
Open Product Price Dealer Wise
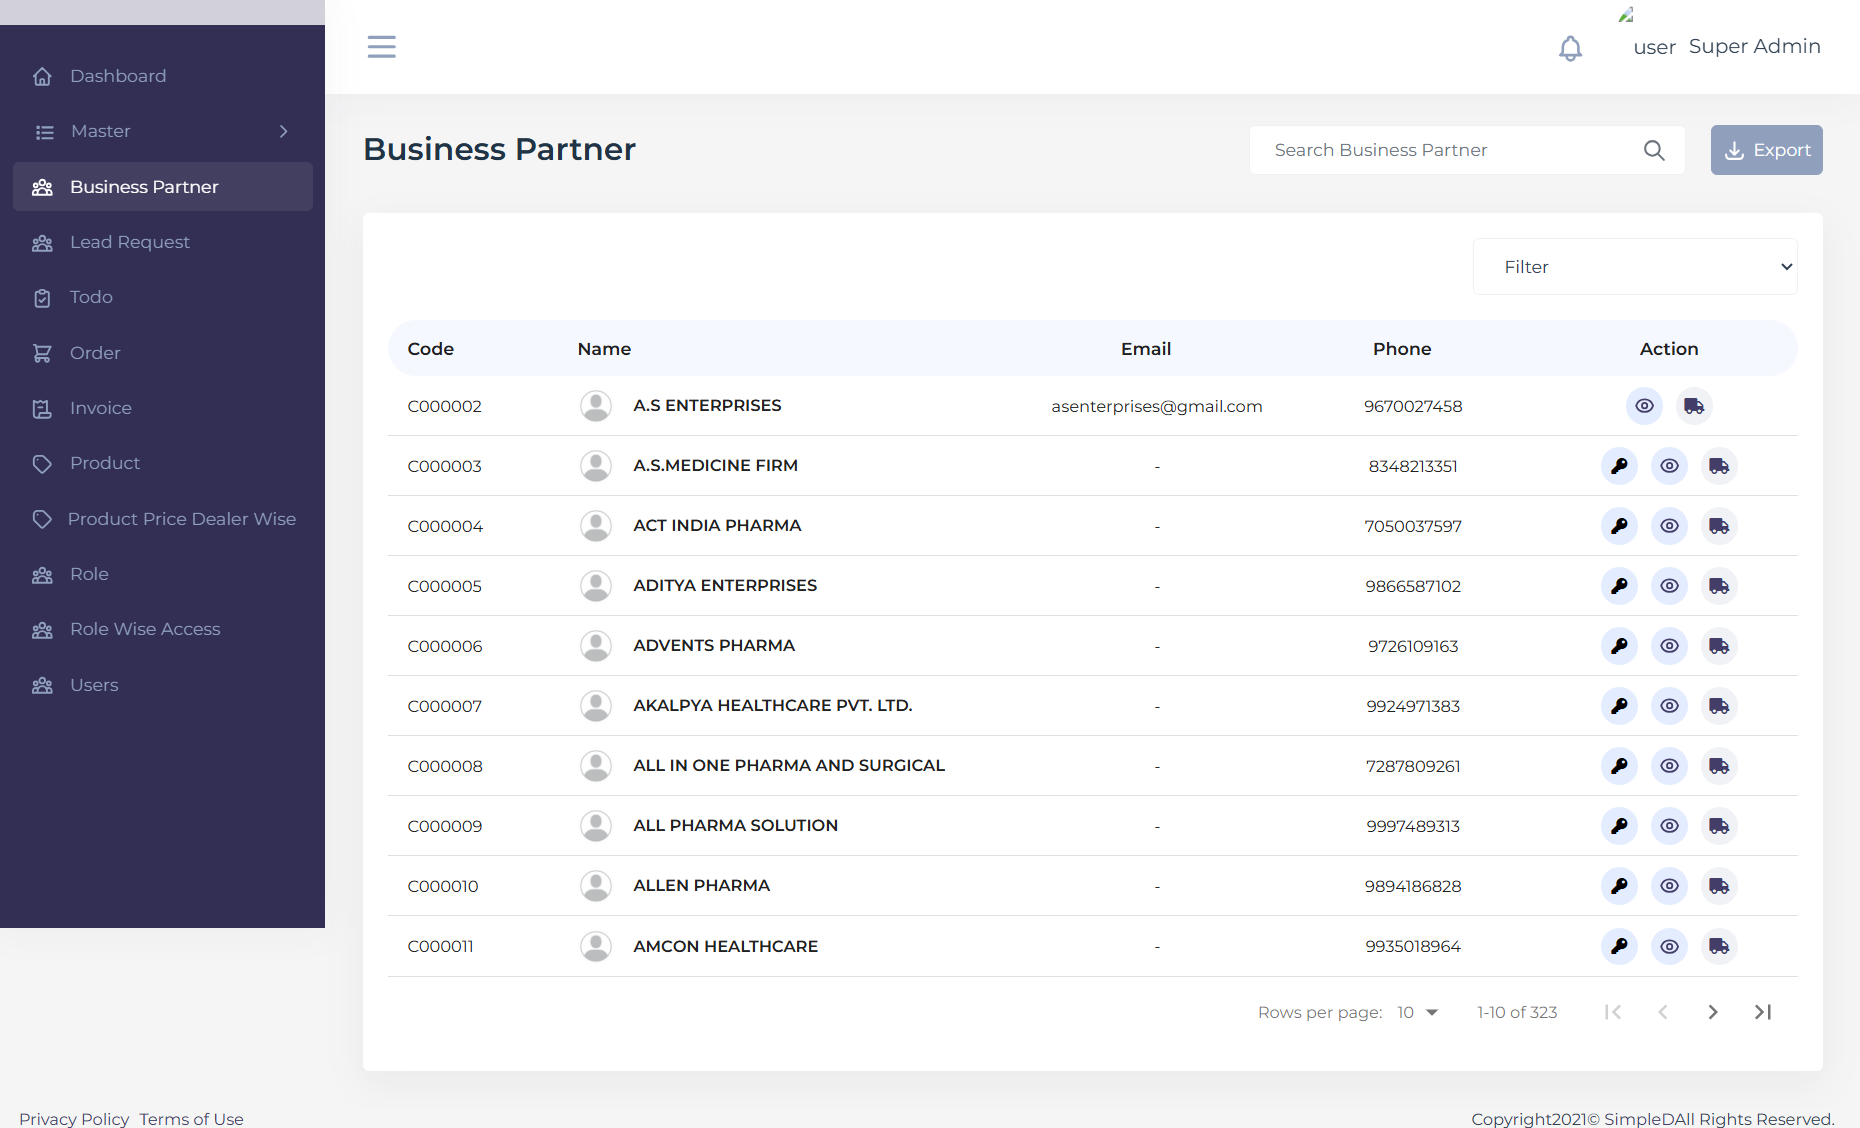click(162, 519)
